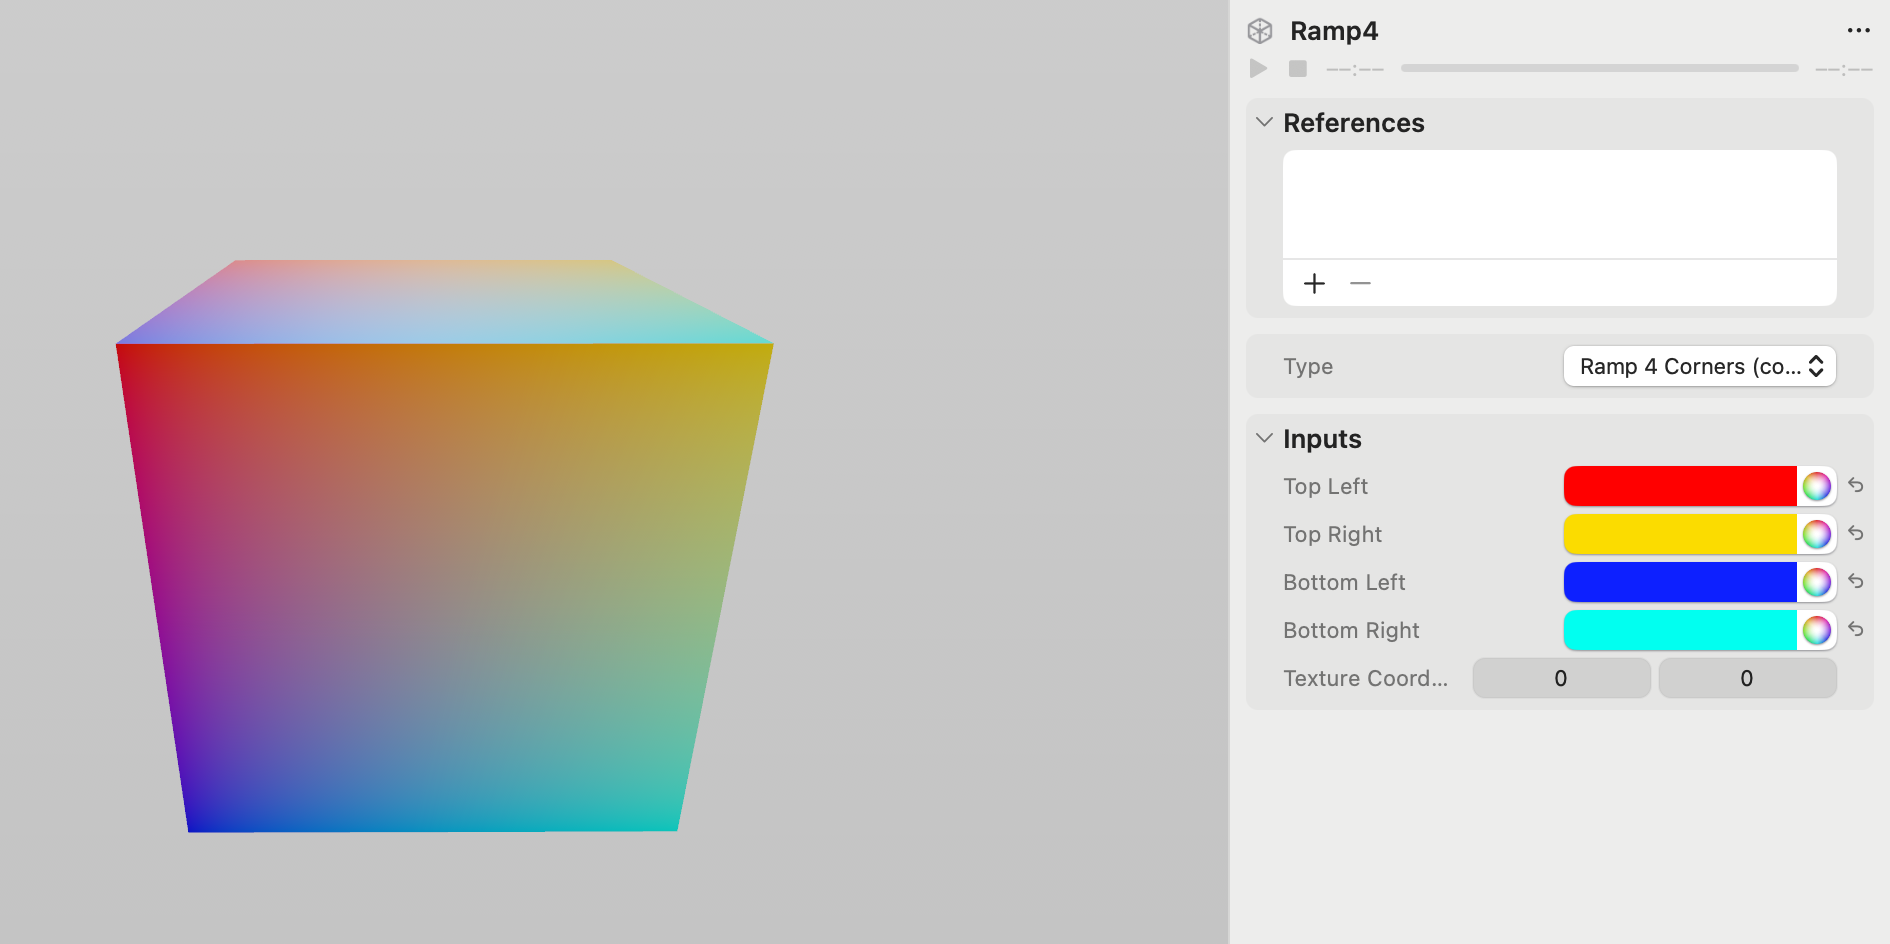This screenshot has width=1890, height=944.
Task: Add a reference with the plus button
Action: pyautogui.click(x=1313, y=283)
